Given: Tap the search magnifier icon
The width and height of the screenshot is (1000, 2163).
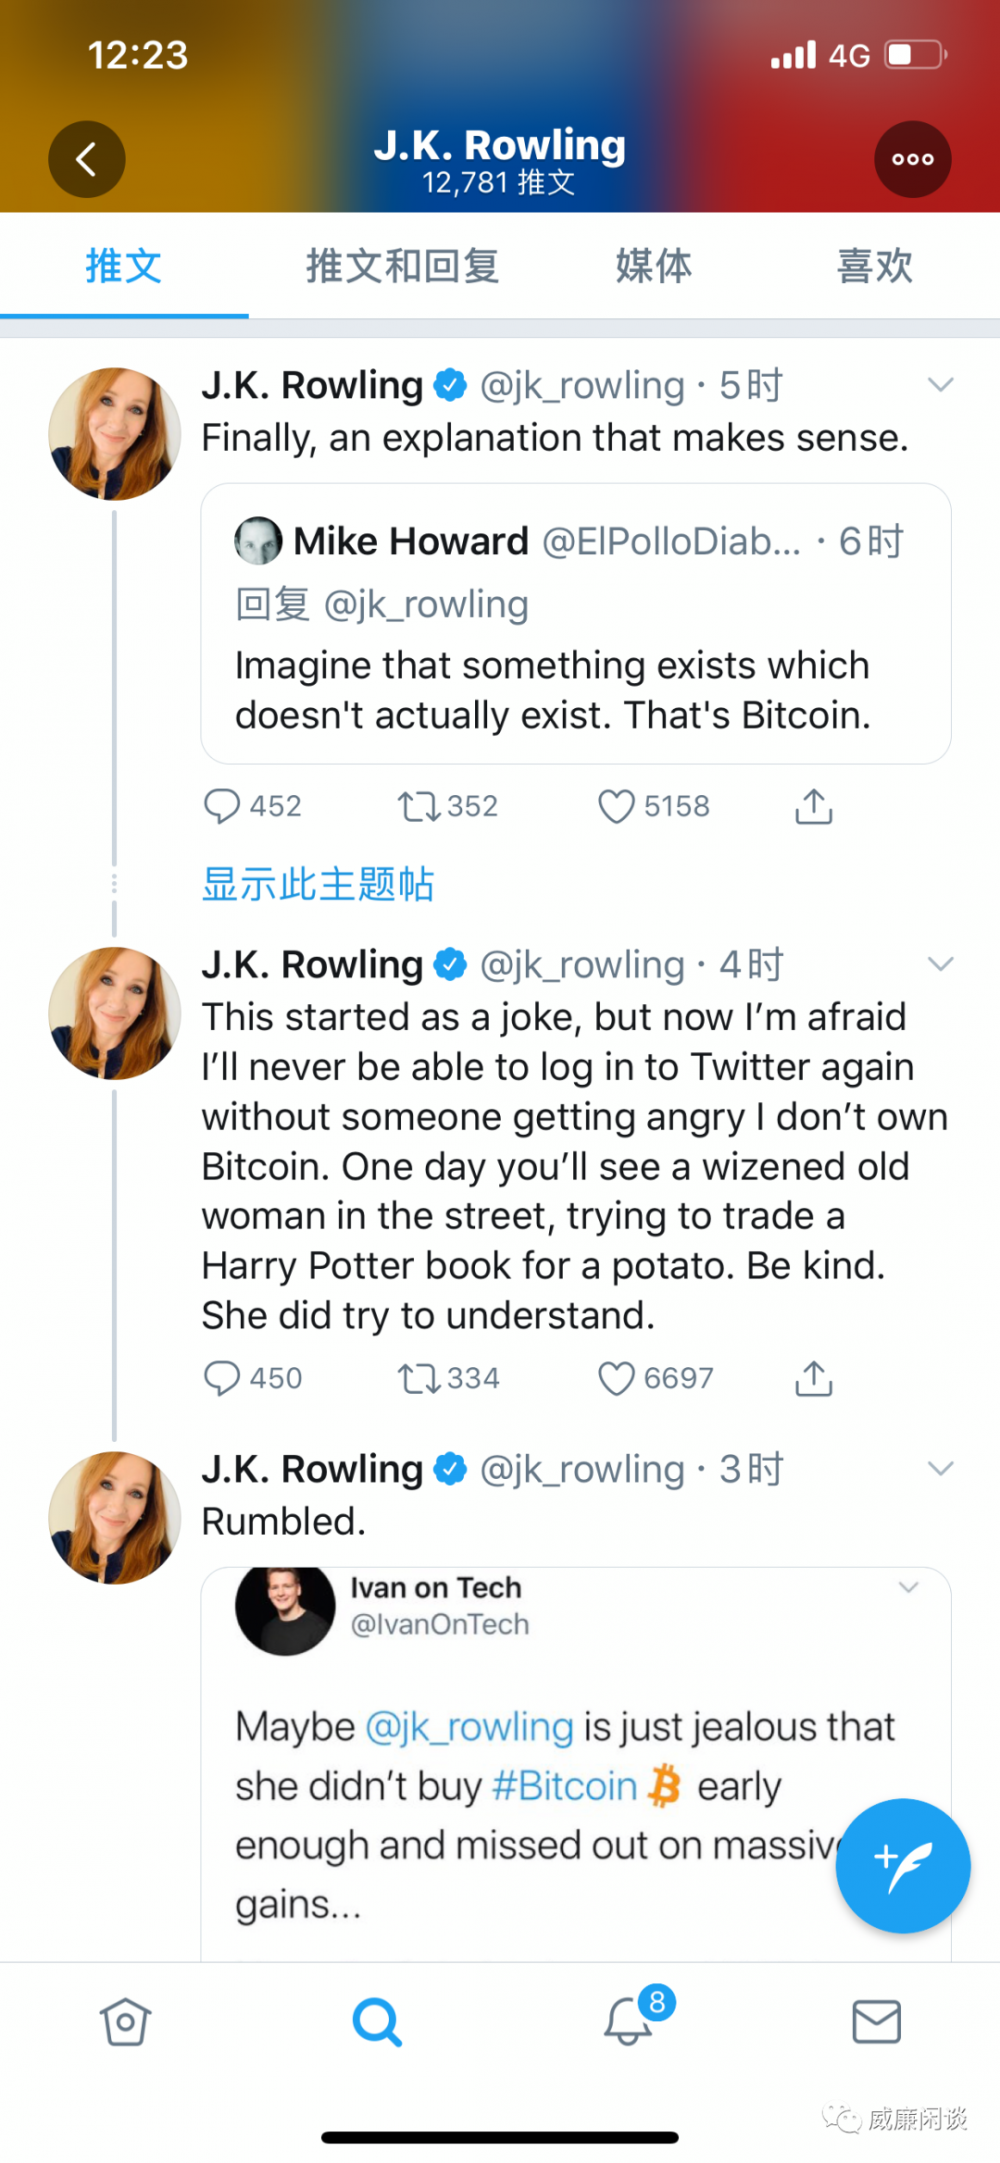Looking at the screenshot, I should point(377,2021).
